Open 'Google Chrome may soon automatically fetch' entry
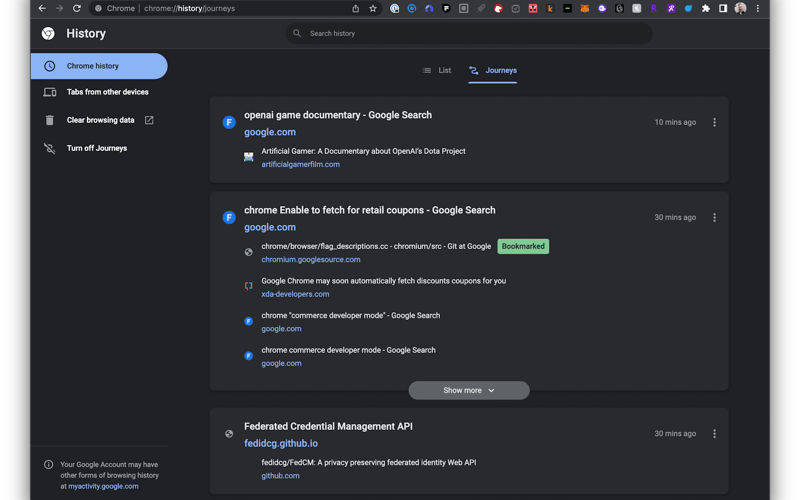Viewport: 800px width, 500px height. 384,281
